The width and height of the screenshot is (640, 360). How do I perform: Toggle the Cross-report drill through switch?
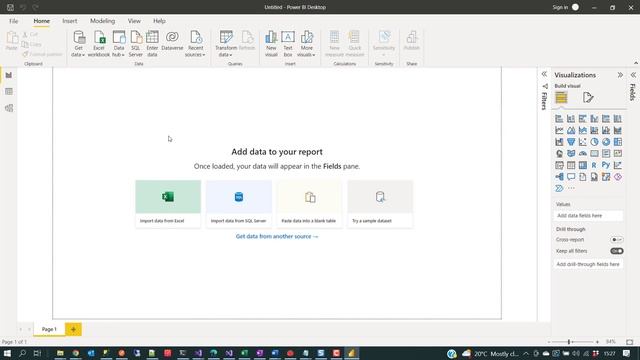click(x=616, y=240)
